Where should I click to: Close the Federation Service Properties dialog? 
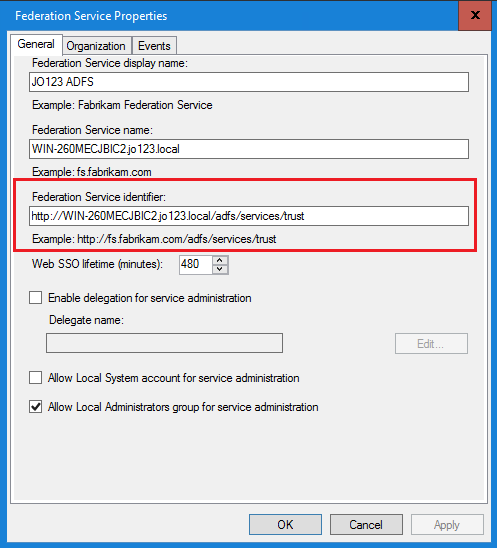click(475, 15)
